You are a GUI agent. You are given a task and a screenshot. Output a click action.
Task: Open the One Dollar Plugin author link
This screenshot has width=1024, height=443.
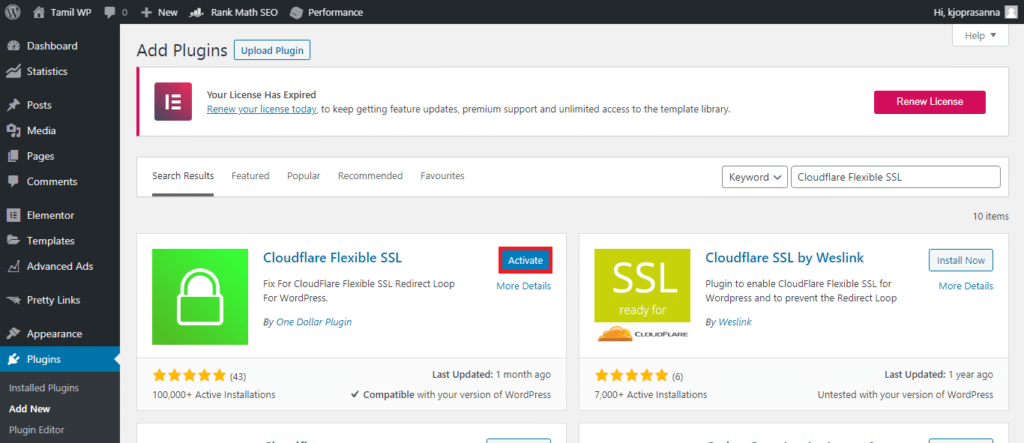point(313,322)
